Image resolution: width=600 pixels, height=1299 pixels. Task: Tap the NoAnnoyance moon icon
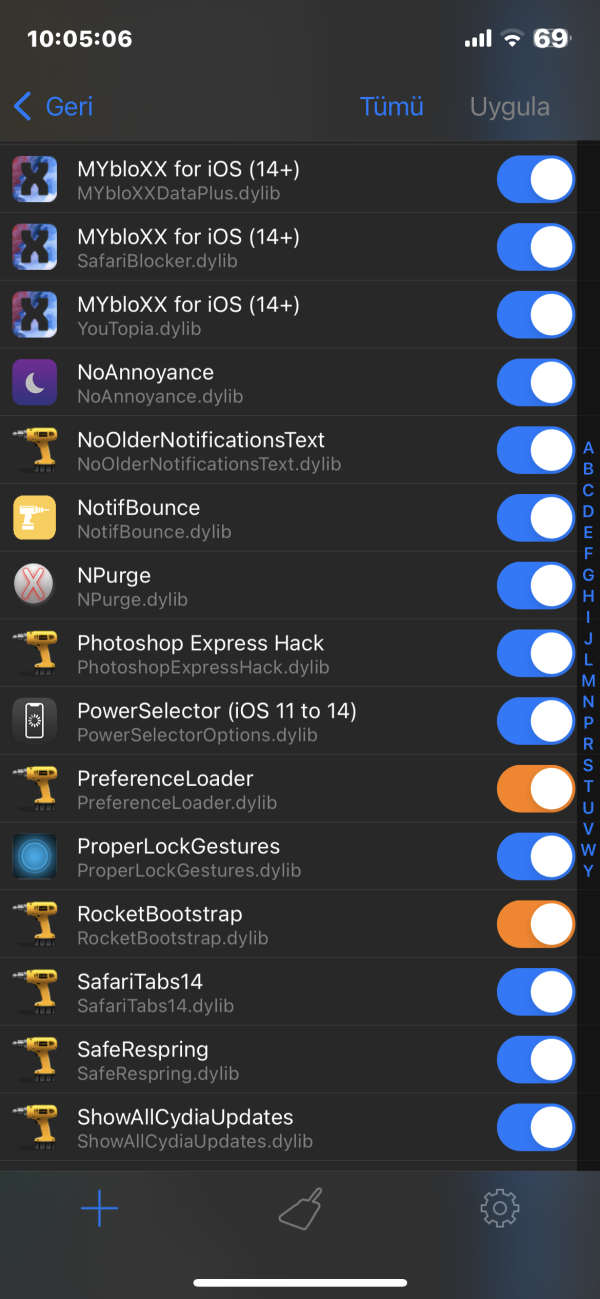point(34,383)
